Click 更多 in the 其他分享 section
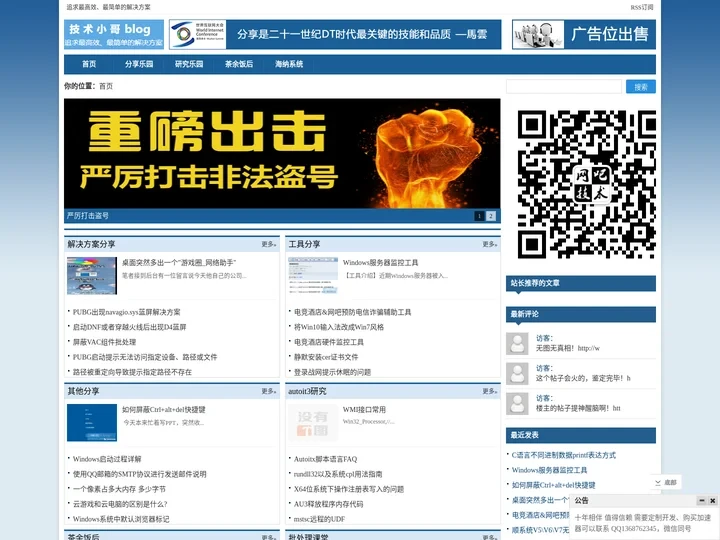Viewport: 720px width, 540px height. [x=269, y=391]
